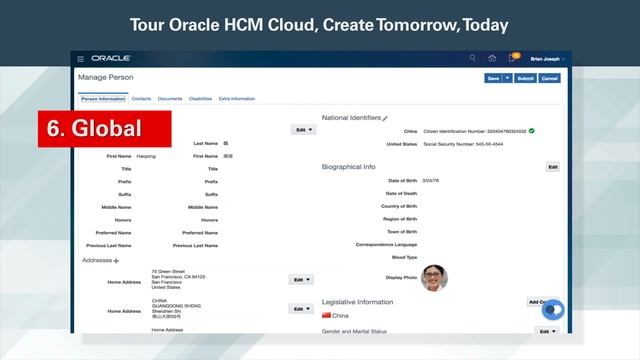Viewport: 640px width, 360px height.
Task: Open Edit dropdown for China home address
Action: (x=301, y=309)
